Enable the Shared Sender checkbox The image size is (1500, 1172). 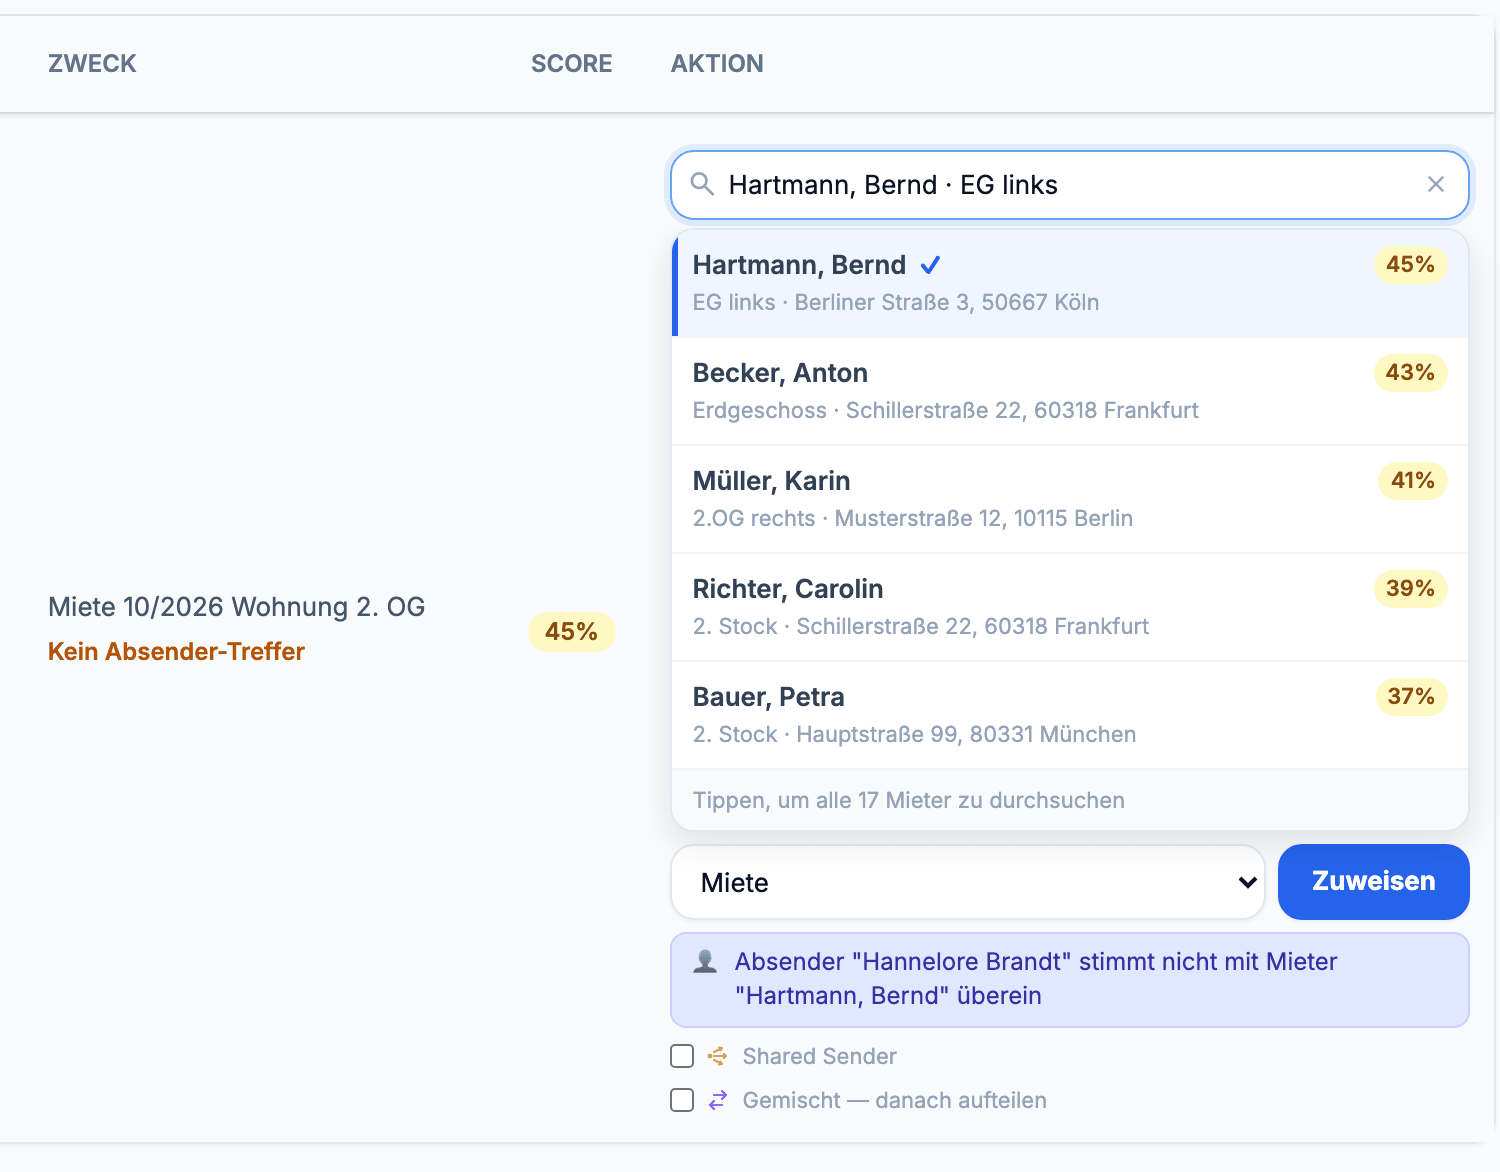(x=682, y=1056)
